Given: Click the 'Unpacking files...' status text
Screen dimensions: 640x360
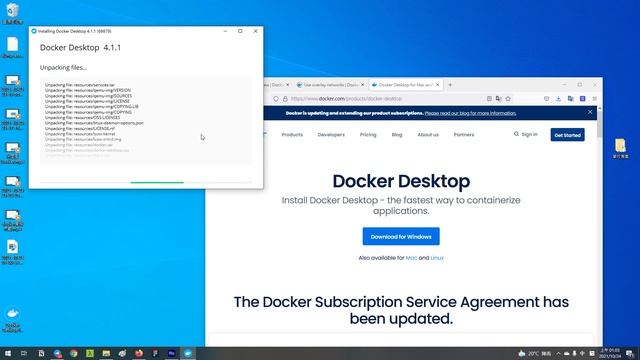Looking at the screenshot, I should click(x=63, y=67).
